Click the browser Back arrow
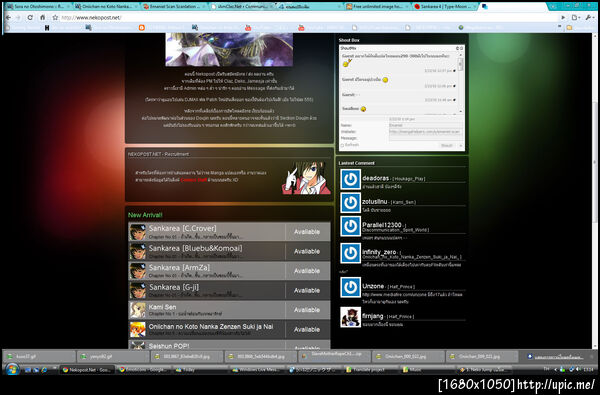The image size is (600, 395). point(8,18)
